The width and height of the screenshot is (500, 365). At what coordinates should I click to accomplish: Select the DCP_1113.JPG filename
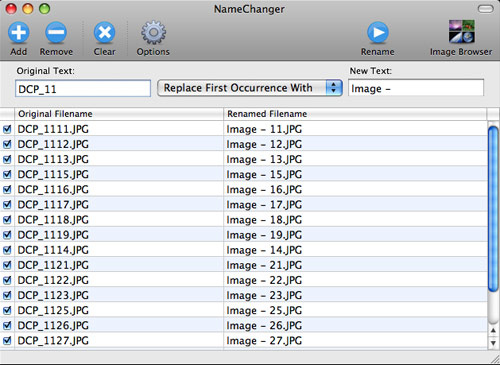point(53,159)
